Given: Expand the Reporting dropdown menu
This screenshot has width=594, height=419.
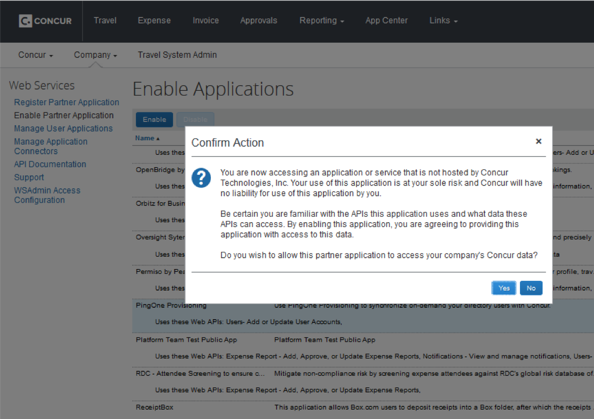Looking at the screenshot, I should point(322,20).
